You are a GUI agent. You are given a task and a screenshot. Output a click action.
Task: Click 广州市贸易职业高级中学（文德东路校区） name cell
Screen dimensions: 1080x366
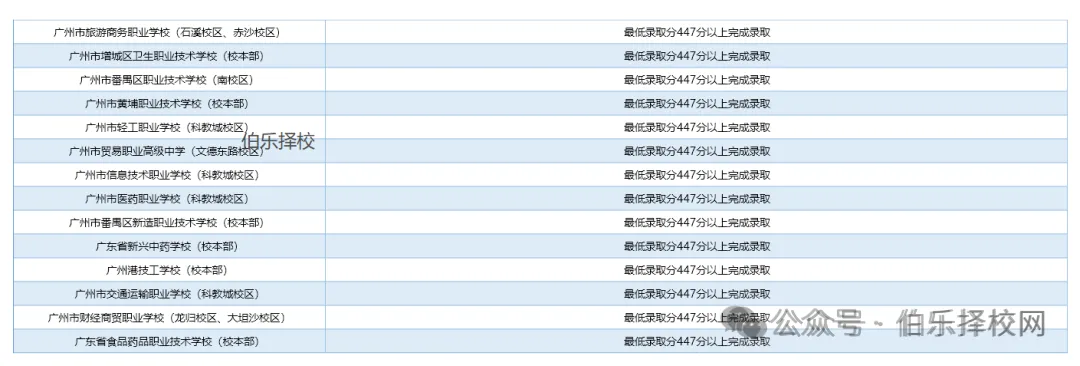[169, 151]
